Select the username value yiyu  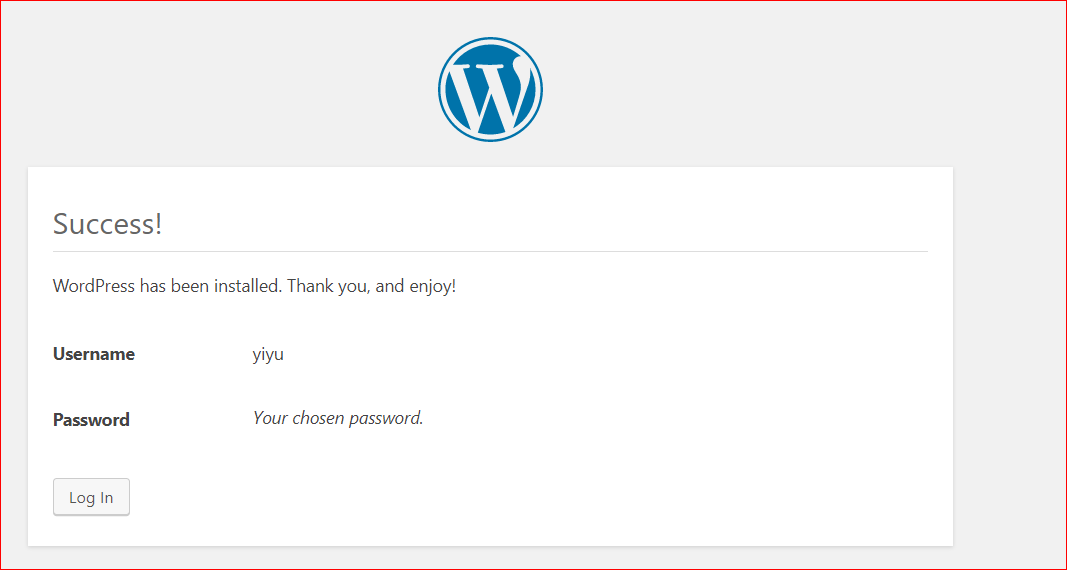point(268,354)
